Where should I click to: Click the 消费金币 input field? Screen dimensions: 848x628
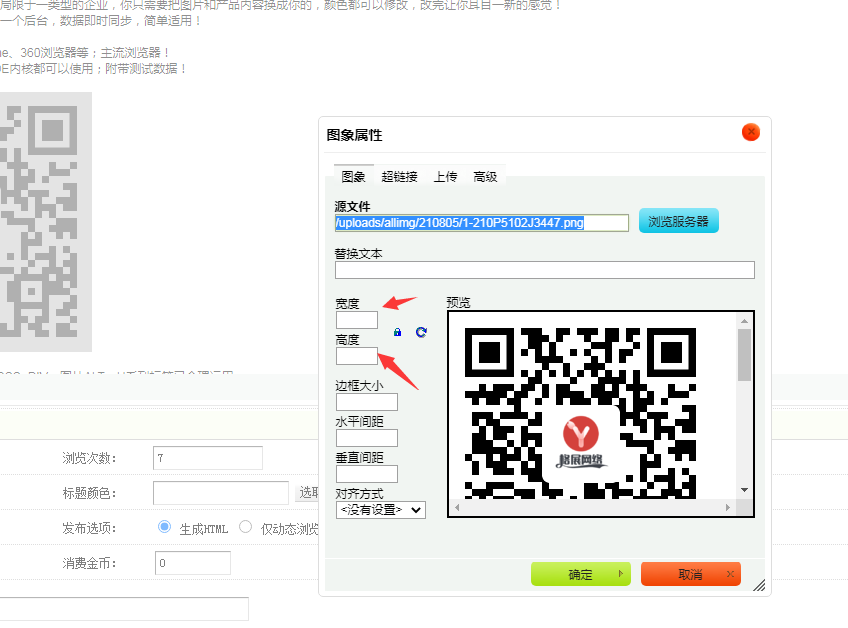point(193,563)
